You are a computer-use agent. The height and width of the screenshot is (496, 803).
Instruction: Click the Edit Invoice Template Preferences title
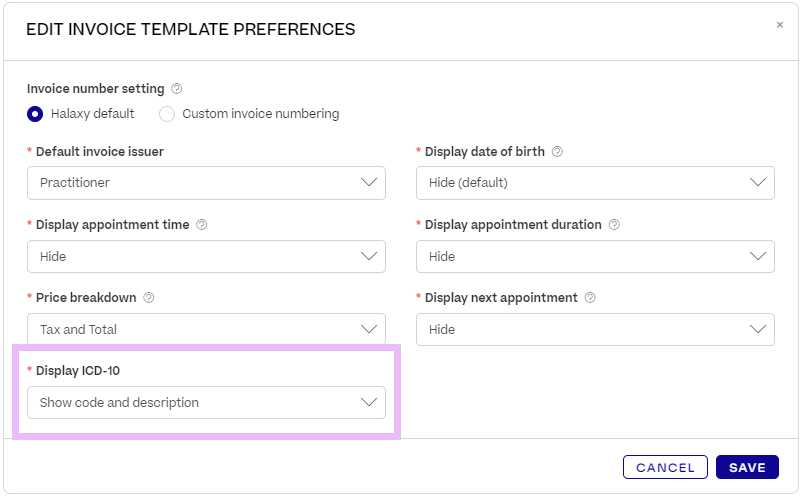click(x=190, y=30)
